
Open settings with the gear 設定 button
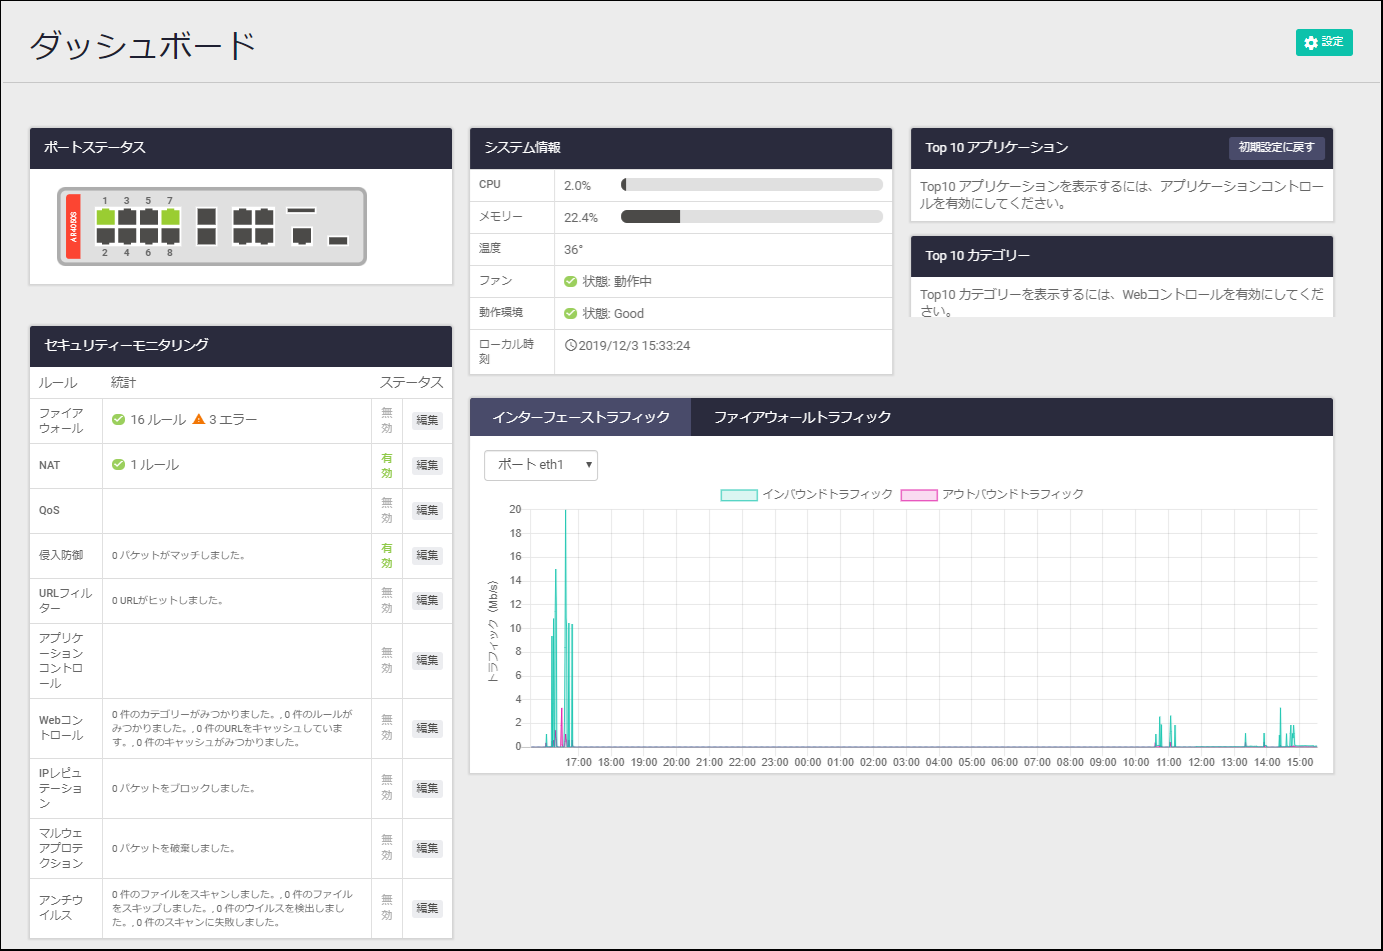[1323, 42]
